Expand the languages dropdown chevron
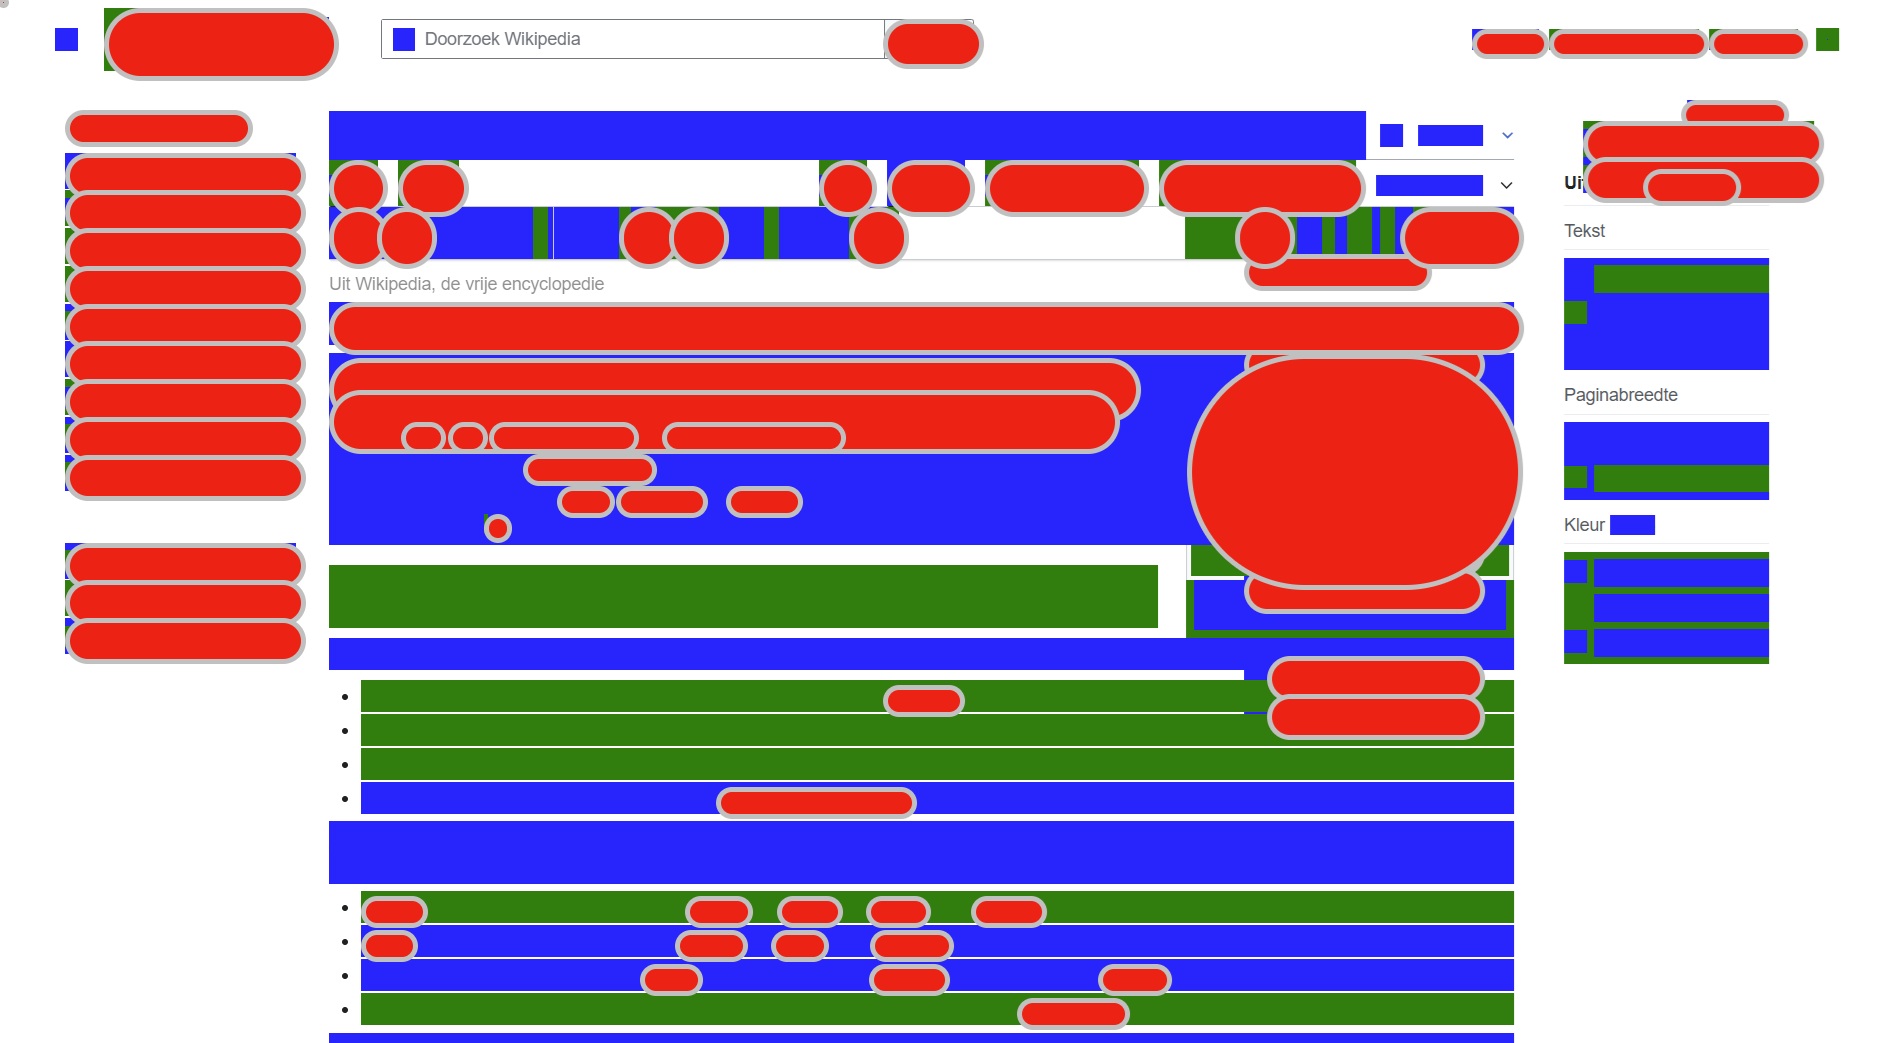The height and width of the screenshot is (1043, 1897). pyautogui.click(x=1507, y=135)
